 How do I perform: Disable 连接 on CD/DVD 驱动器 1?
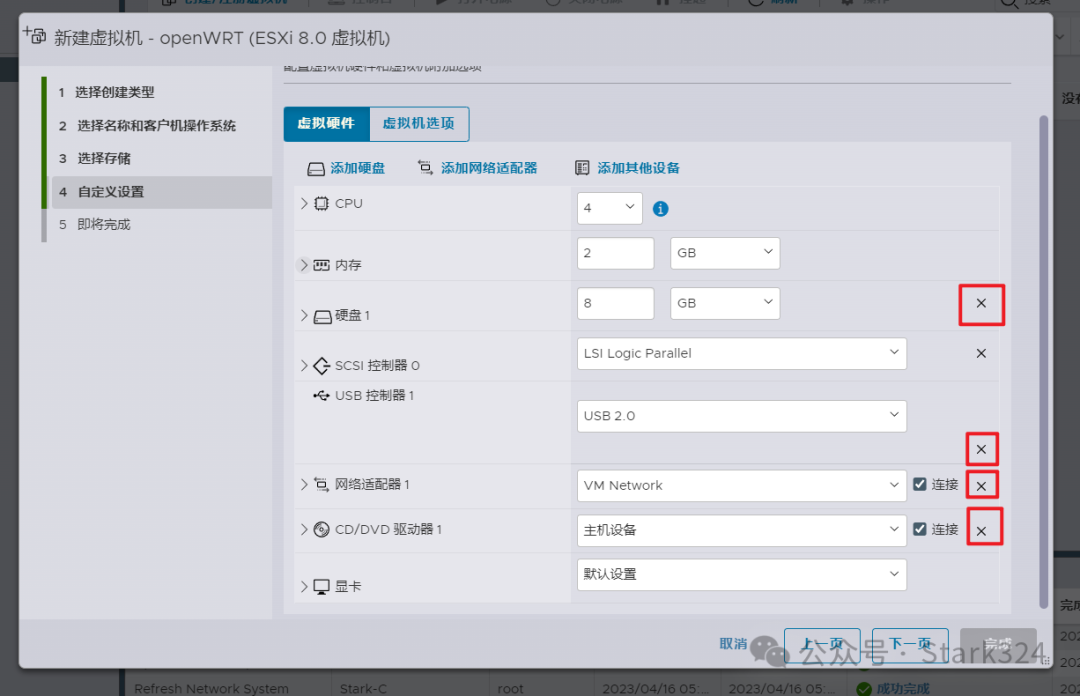coord(919,529)
